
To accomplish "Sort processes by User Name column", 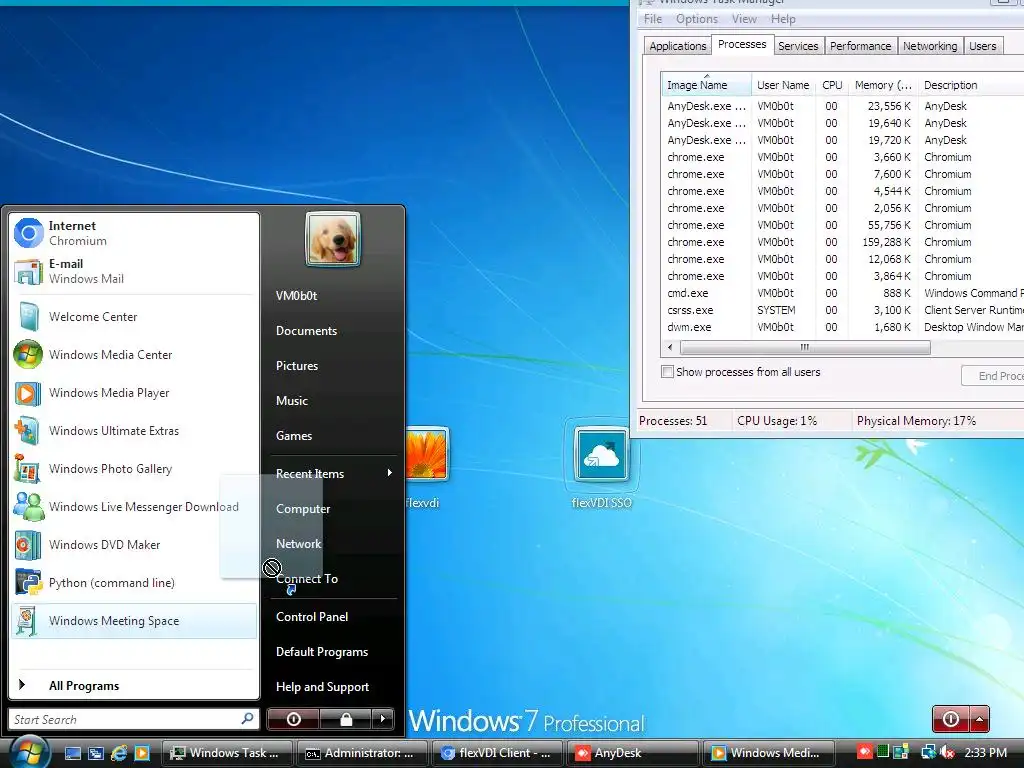I will point(783,85).
